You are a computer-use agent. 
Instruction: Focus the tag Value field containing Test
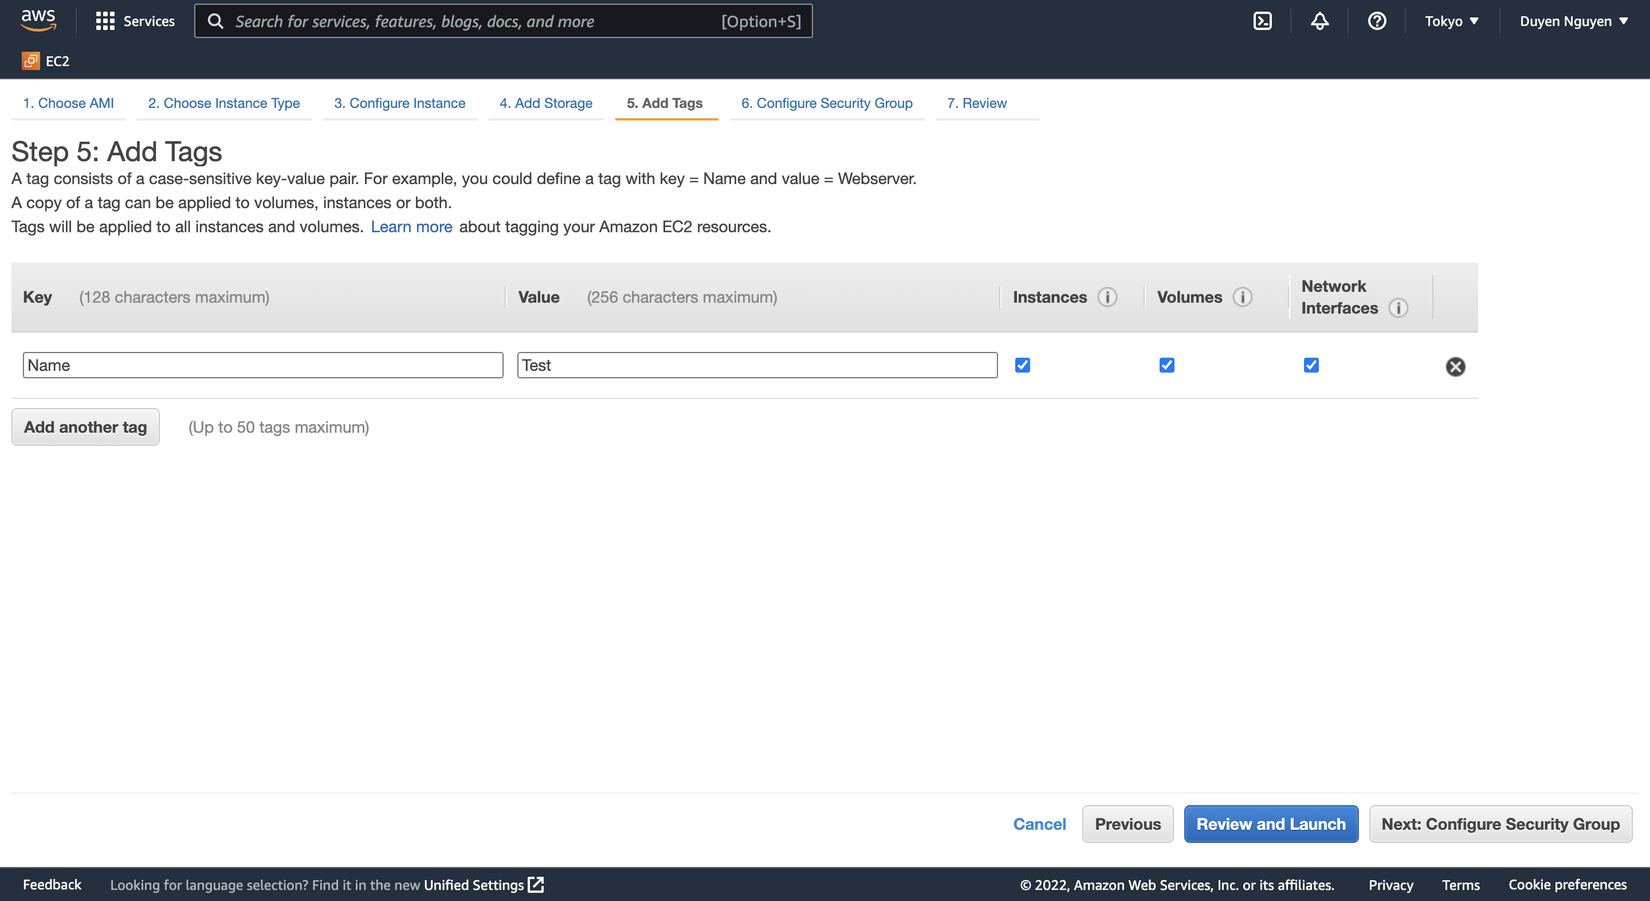757,365
